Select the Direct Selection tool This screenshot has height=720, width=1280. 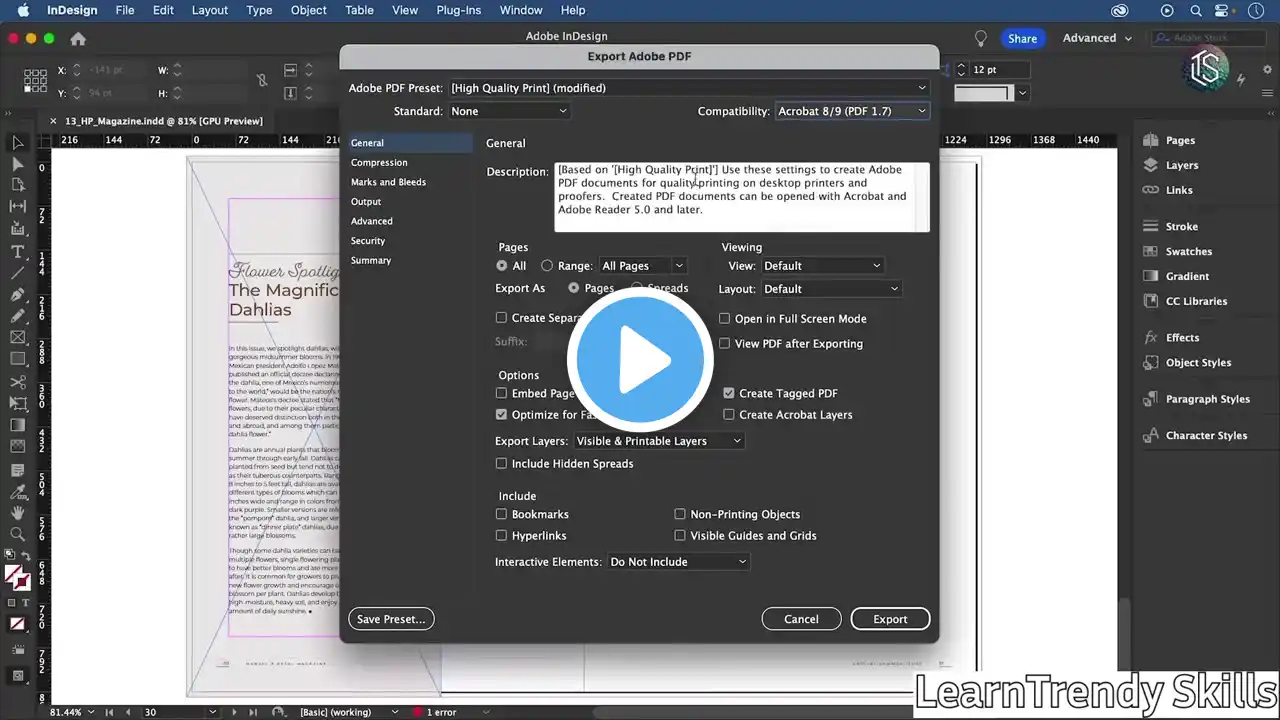pyautogui.click(x=18, y=164)
